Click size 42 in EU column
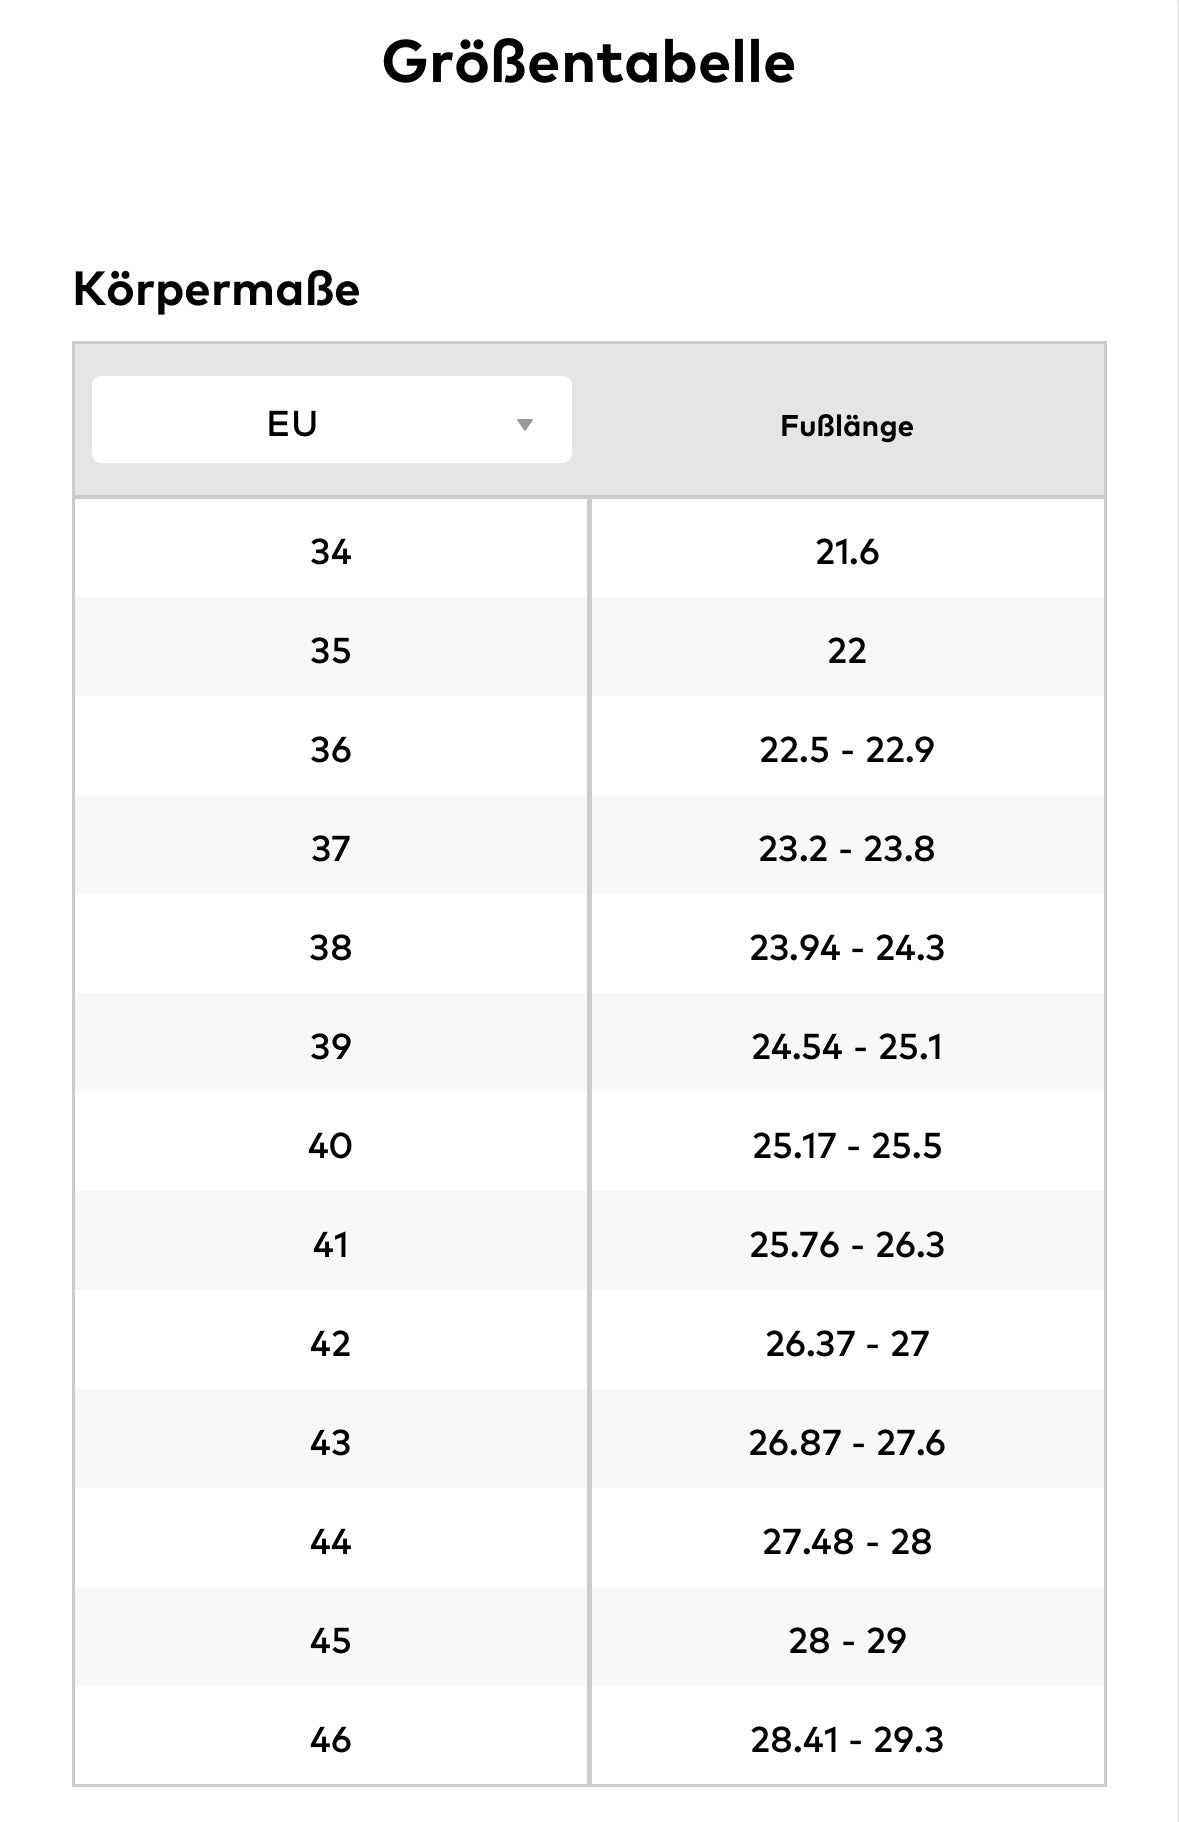 click(330, 1343)
